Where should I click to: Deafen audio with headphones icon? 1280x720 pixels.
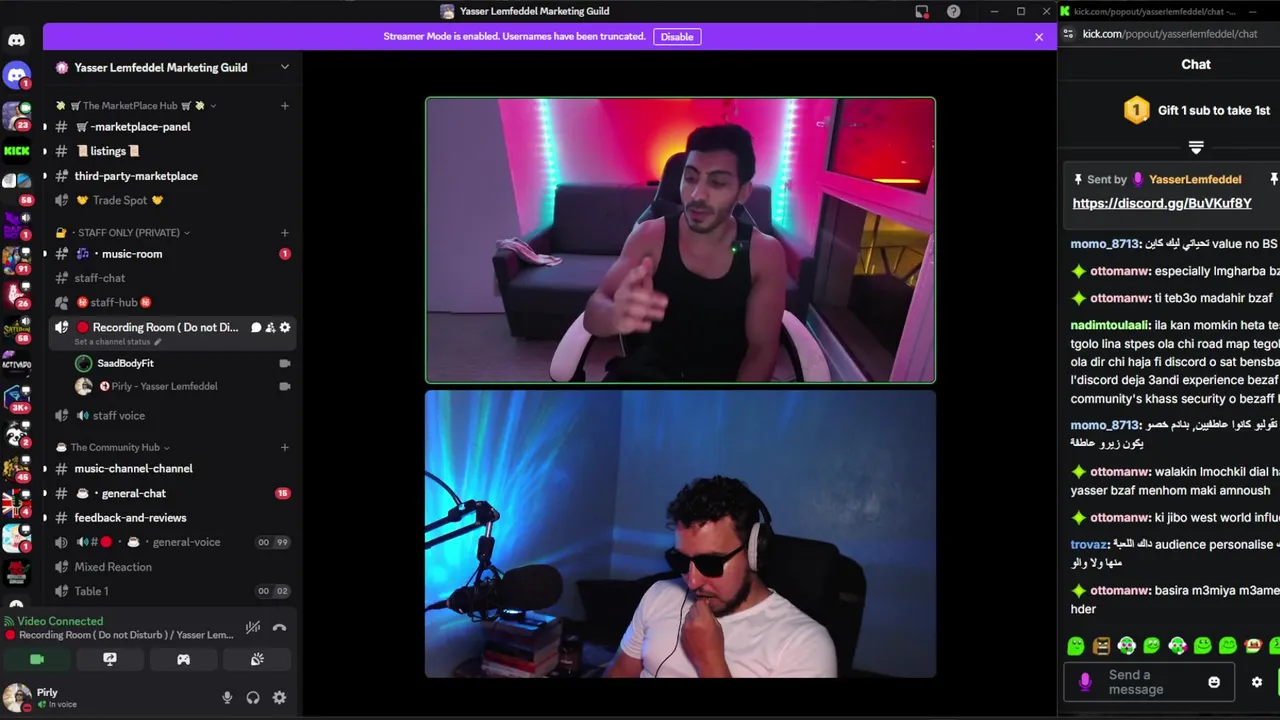point(253,698)
